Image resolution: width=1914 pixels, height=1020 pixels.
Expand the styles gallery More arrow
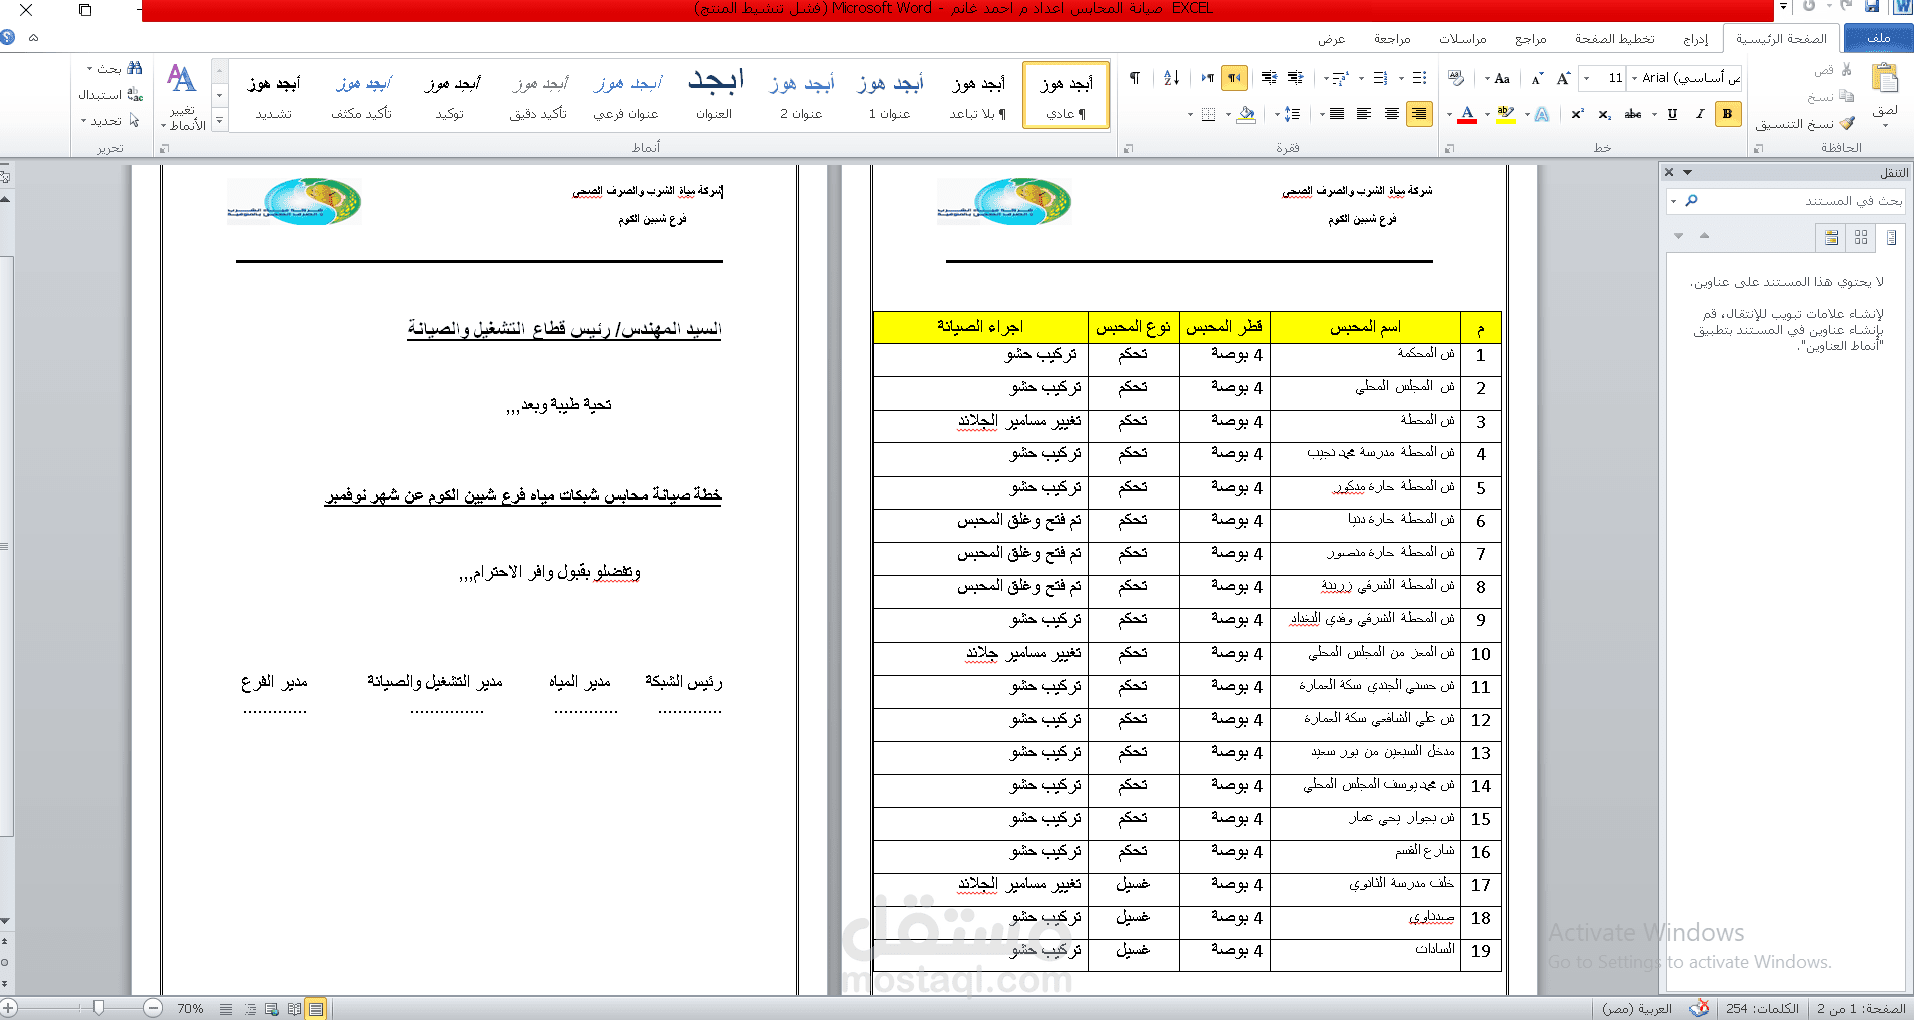pos(220,121)
